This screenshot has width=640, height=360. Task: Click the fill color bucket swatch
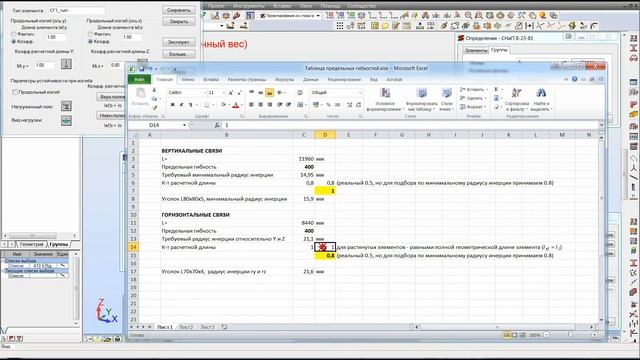[224, 105]
